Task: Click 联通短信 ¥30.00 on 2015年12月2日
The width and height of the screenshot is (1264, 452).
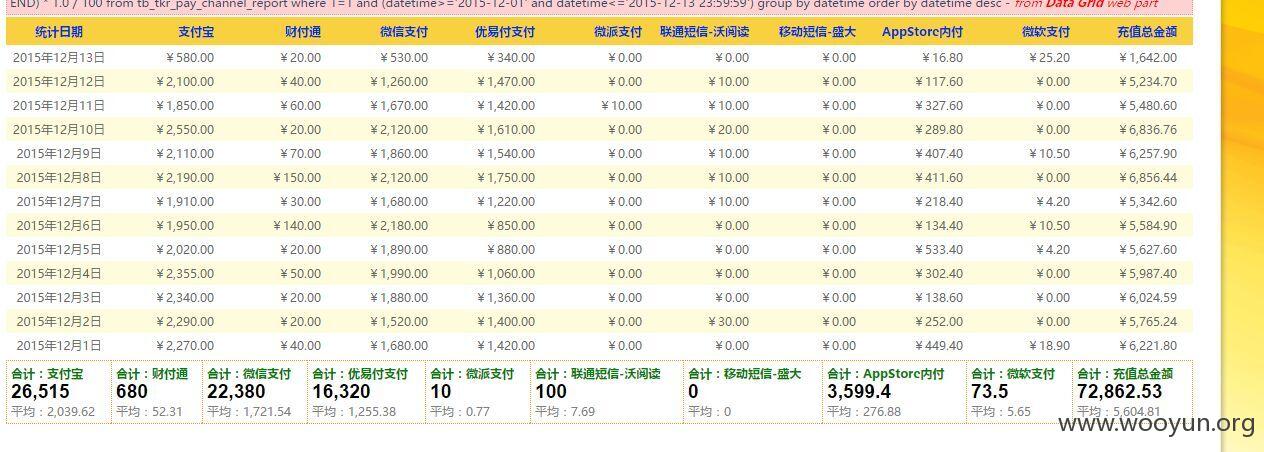Action: pos(728,322)
